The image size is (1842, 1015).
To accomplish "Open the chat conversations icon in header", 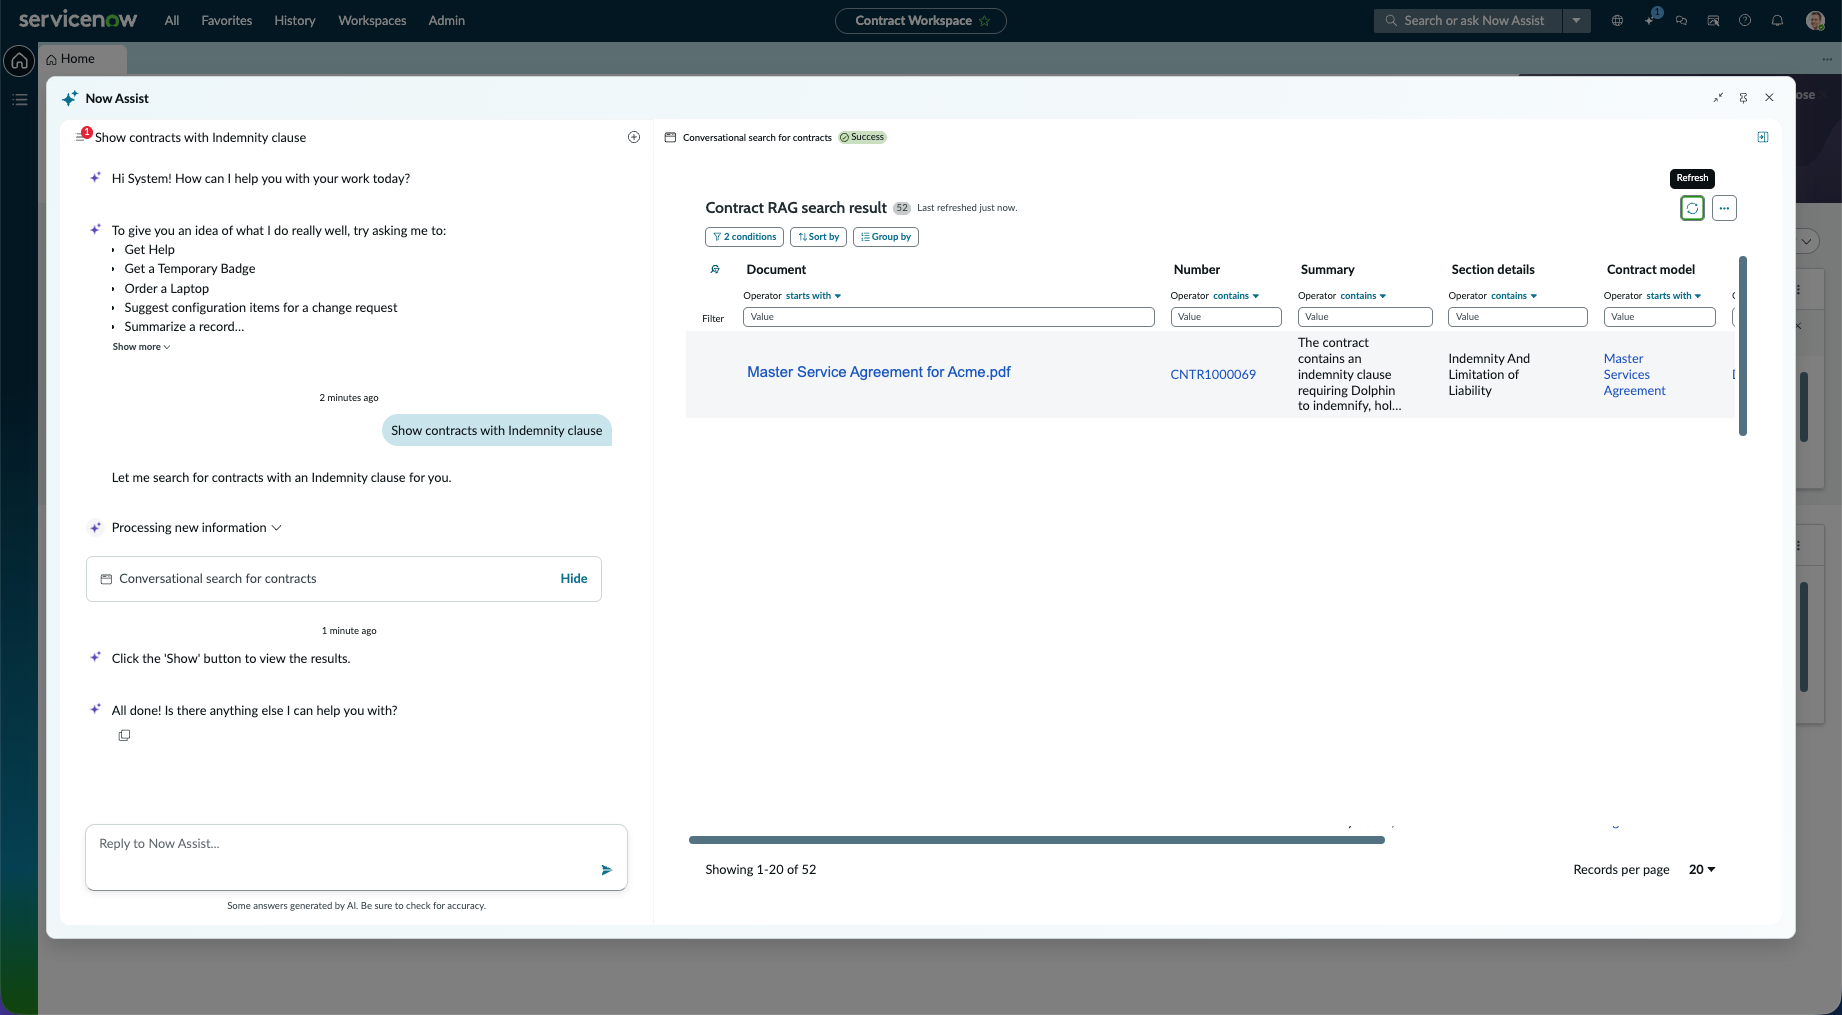I will (x=1681, y=20).
